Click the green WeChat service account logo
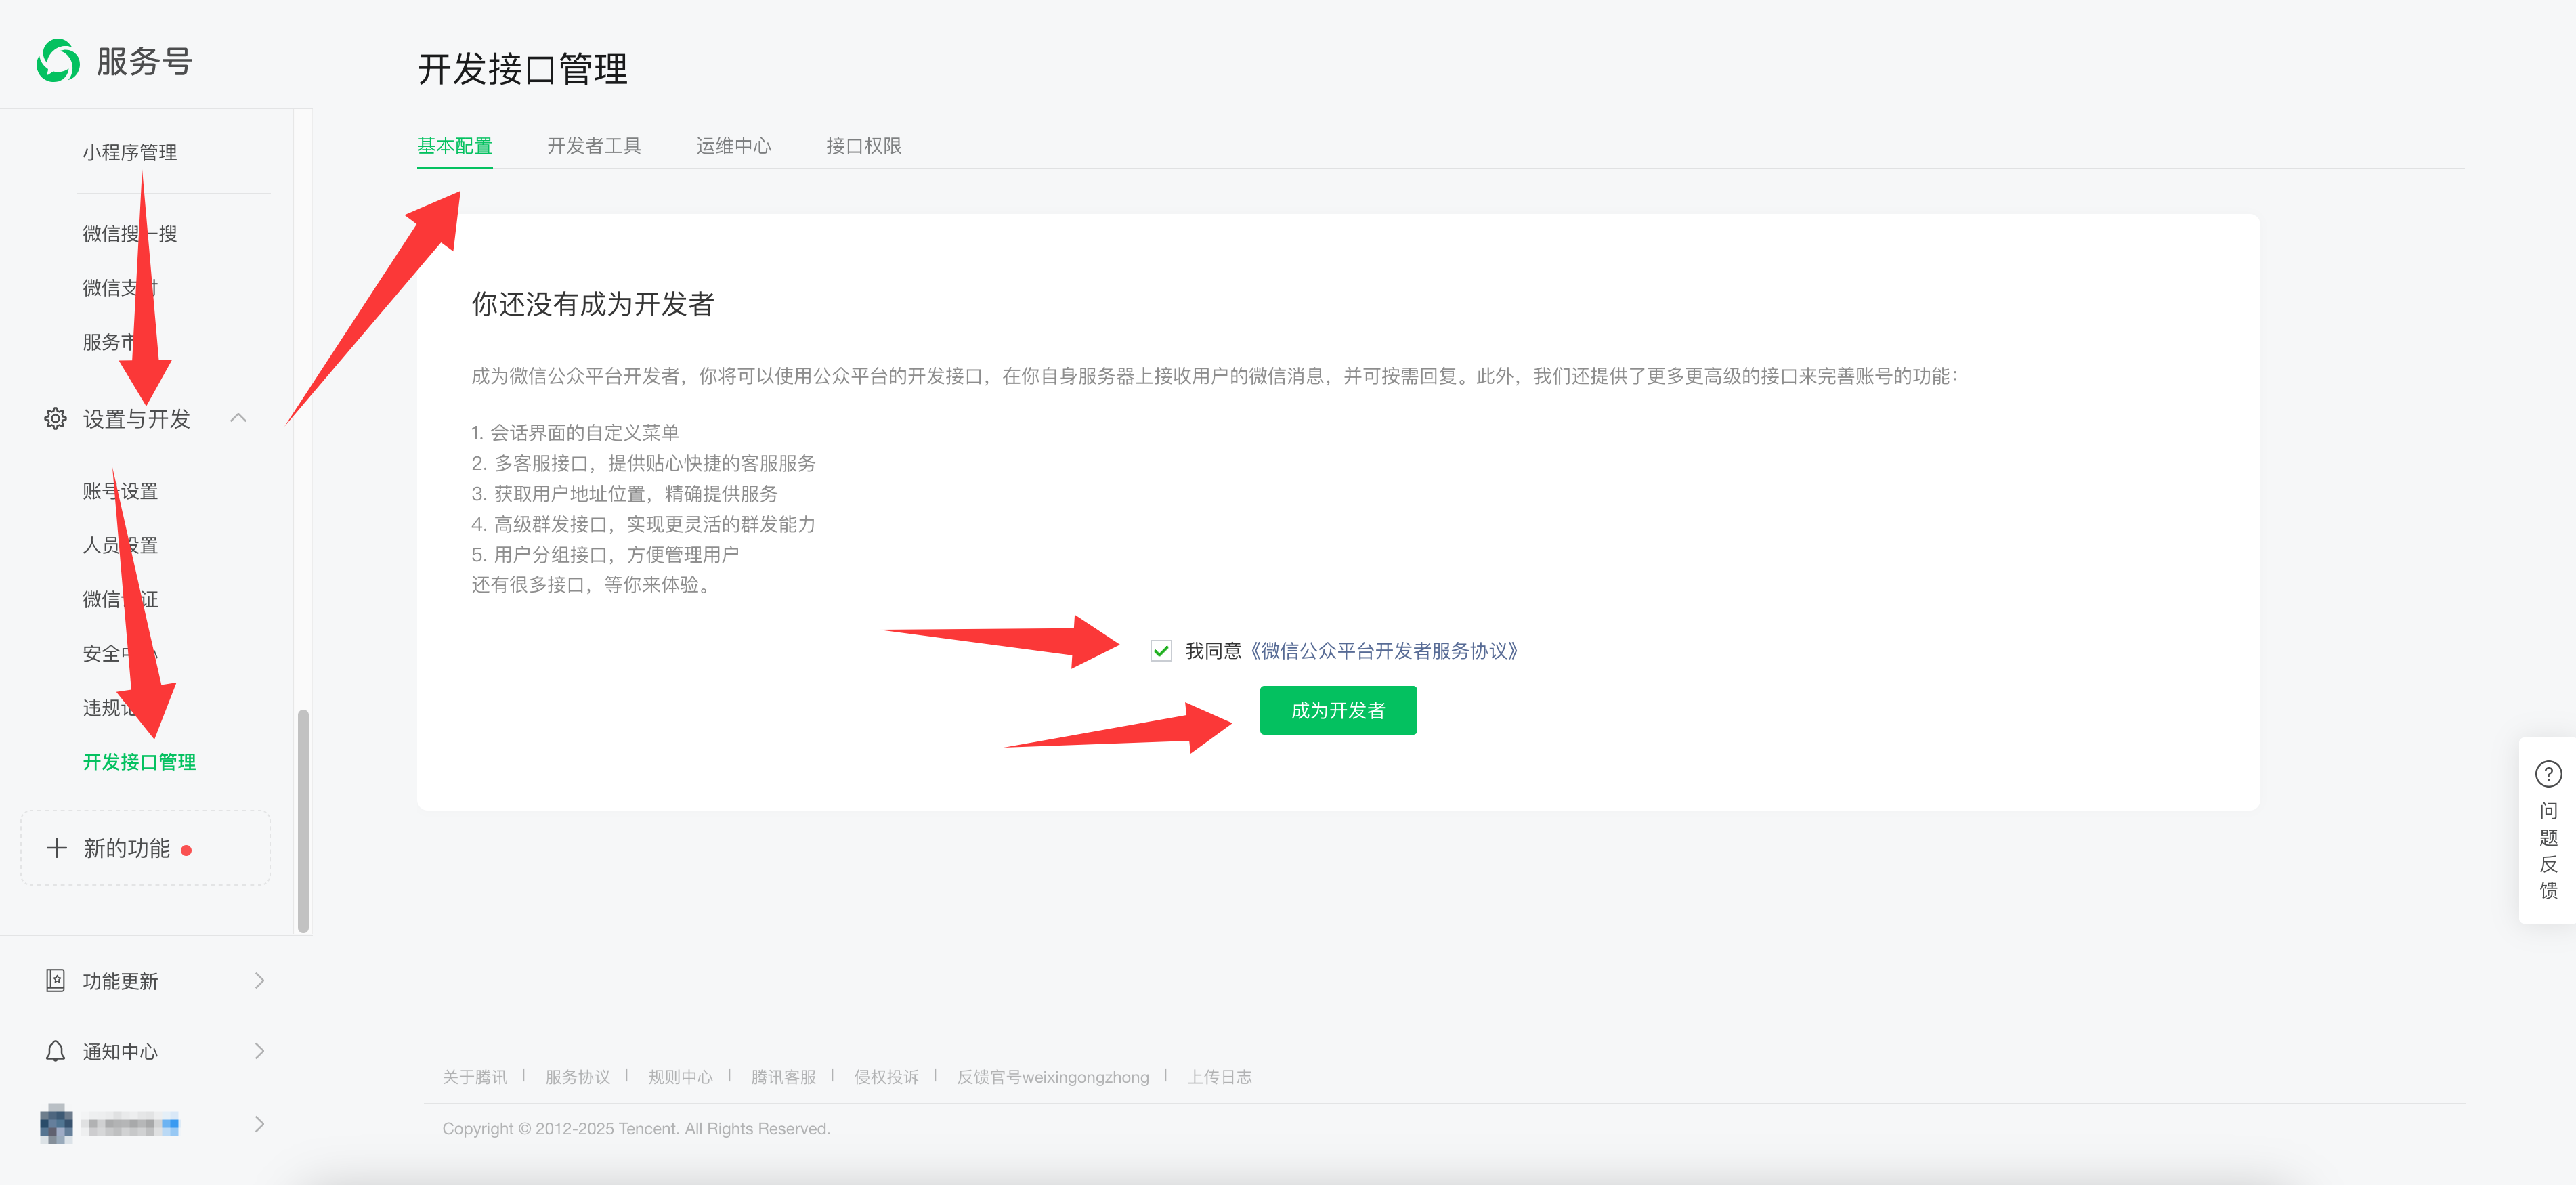The image size is (2576, 1185). click(58, 61)
